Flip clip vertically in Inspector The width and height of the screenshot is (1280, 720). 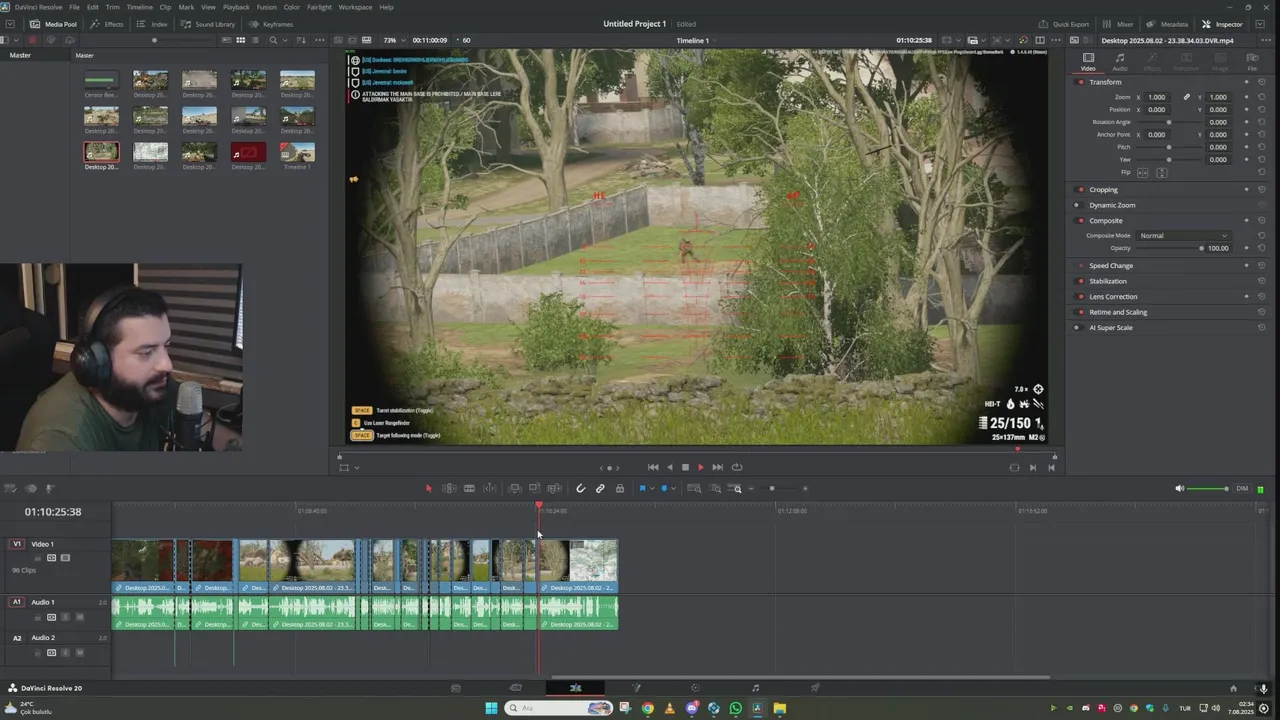pyautogui.click(x=1161, y=173)
